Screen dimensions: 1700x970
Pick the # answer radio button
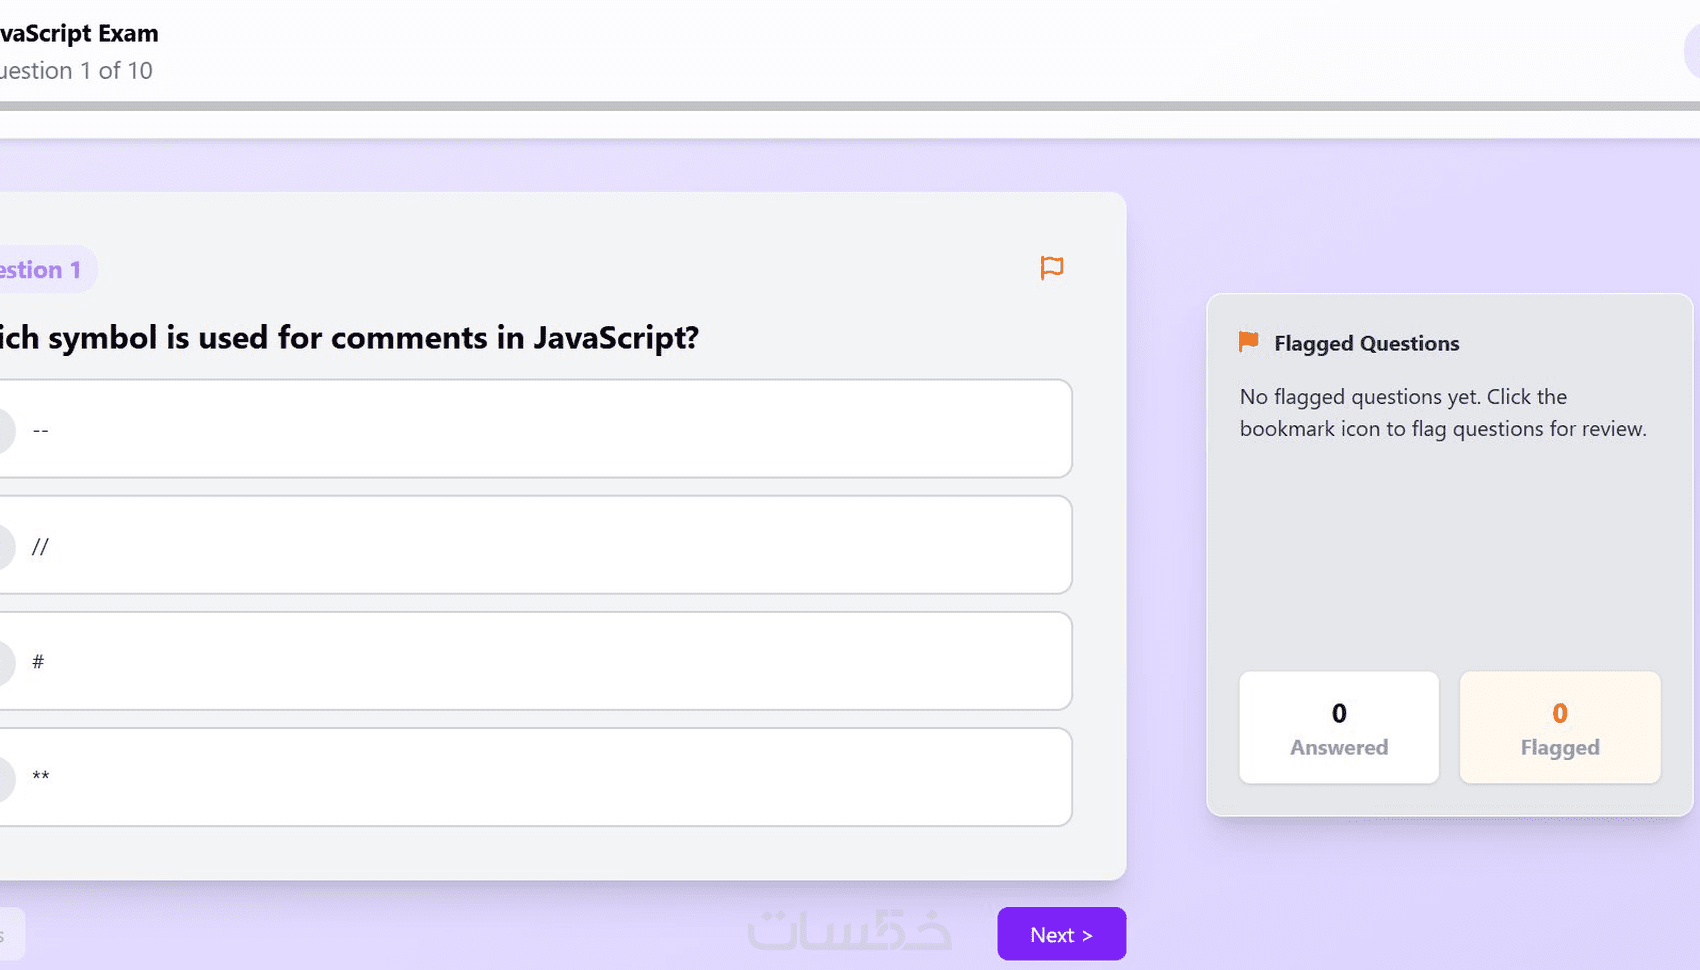[4, 662]
